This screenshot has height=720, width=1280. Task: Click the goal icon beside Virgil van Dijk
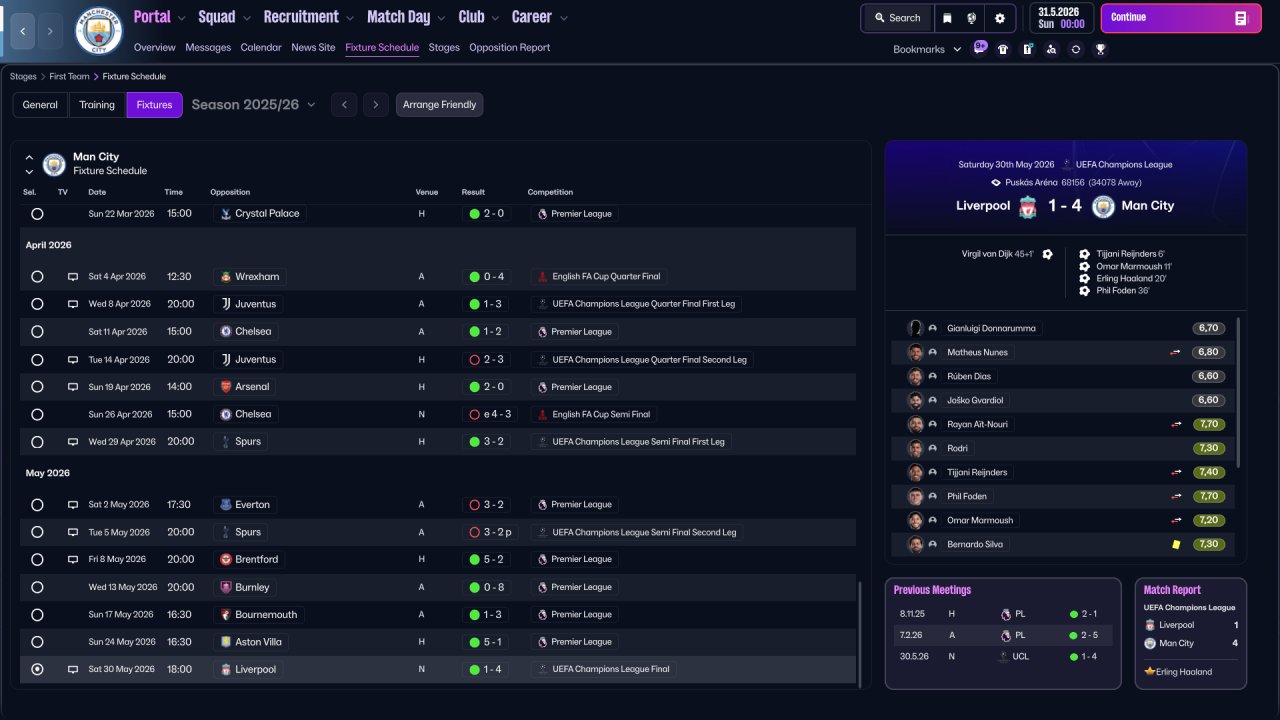(x=1047, y=254)
